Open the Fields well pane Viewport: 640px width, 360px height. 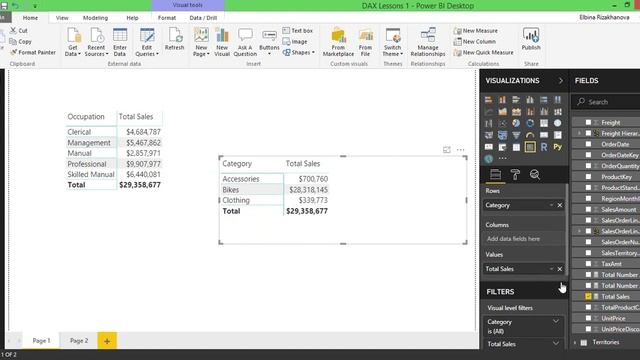pos(495,175)
